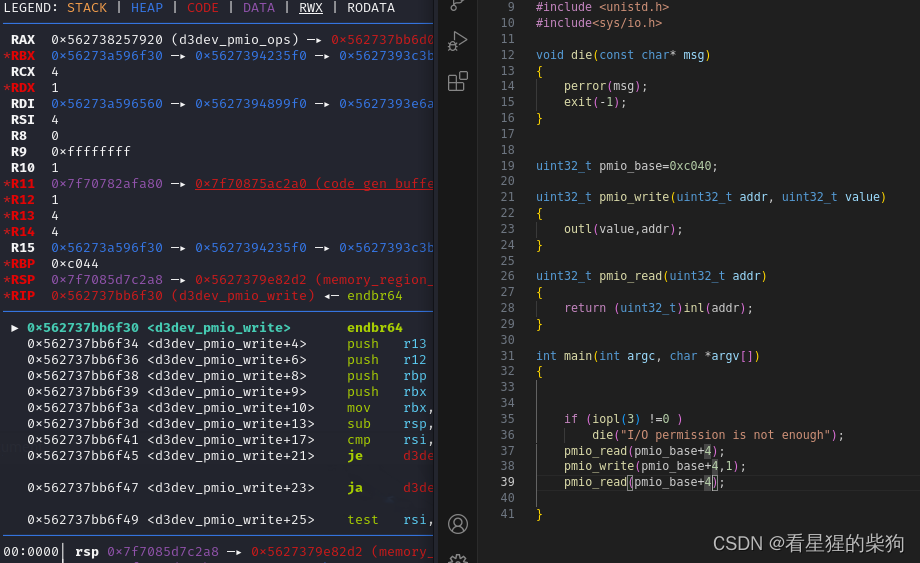The height and width of the screenshot is (563, 920).
Task: Select the RDI register name
Action: (23, 104)
